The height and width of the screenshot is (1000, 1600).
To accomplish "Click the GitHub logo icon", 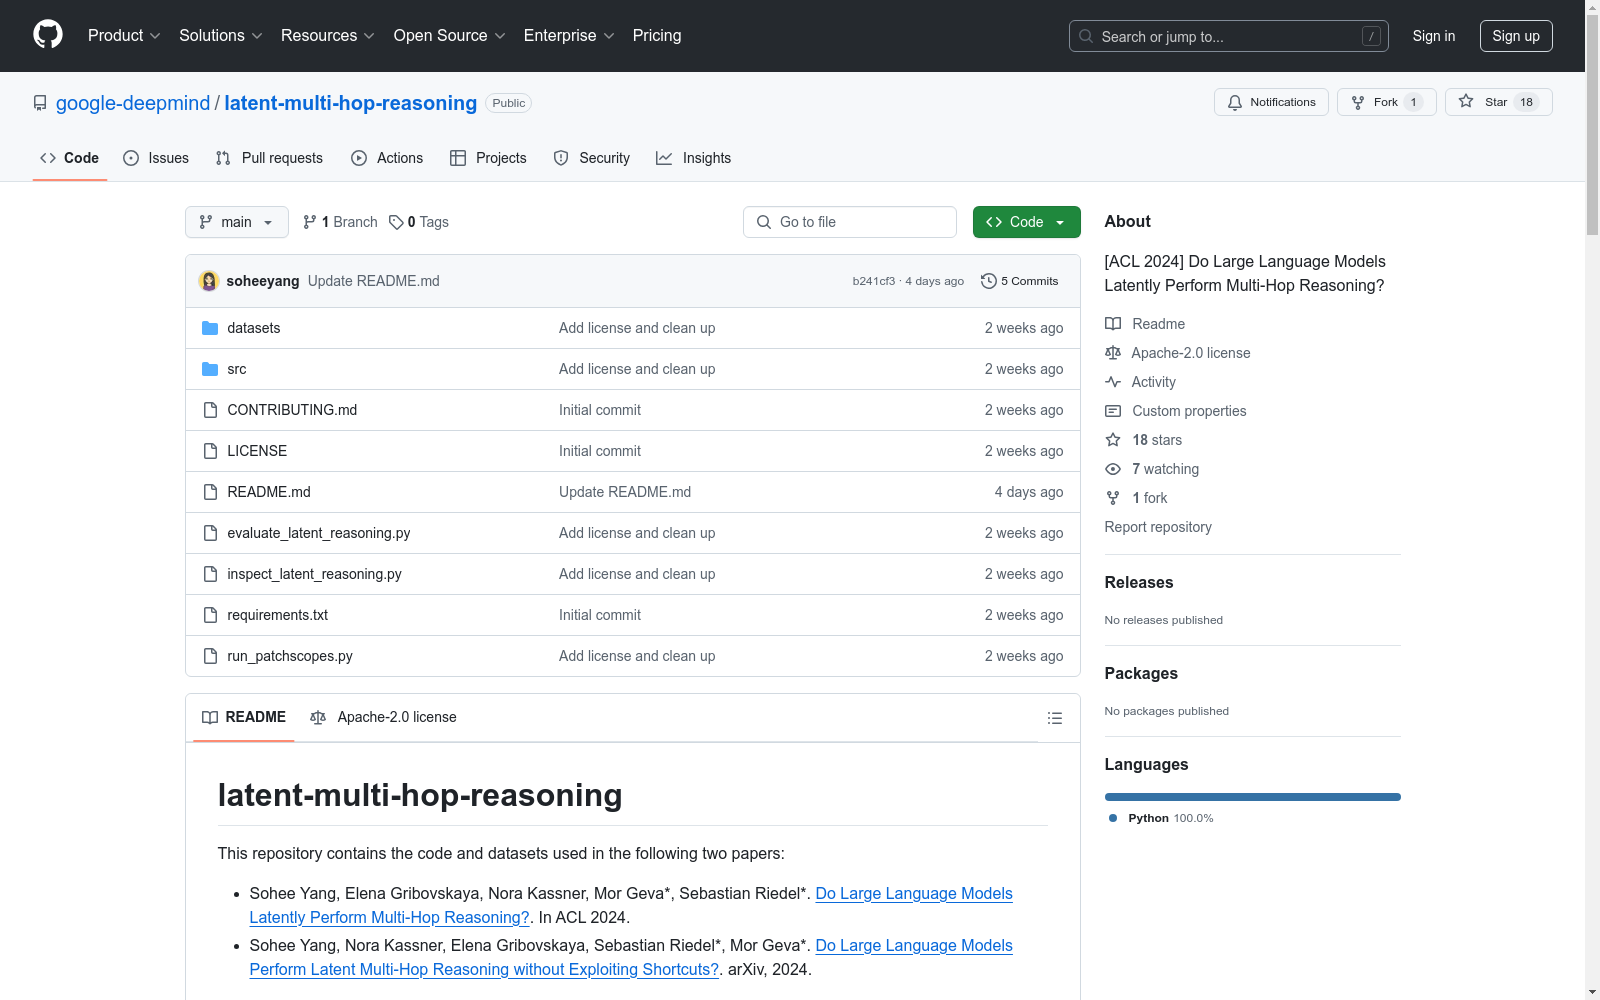I will (x=48, y=35).
